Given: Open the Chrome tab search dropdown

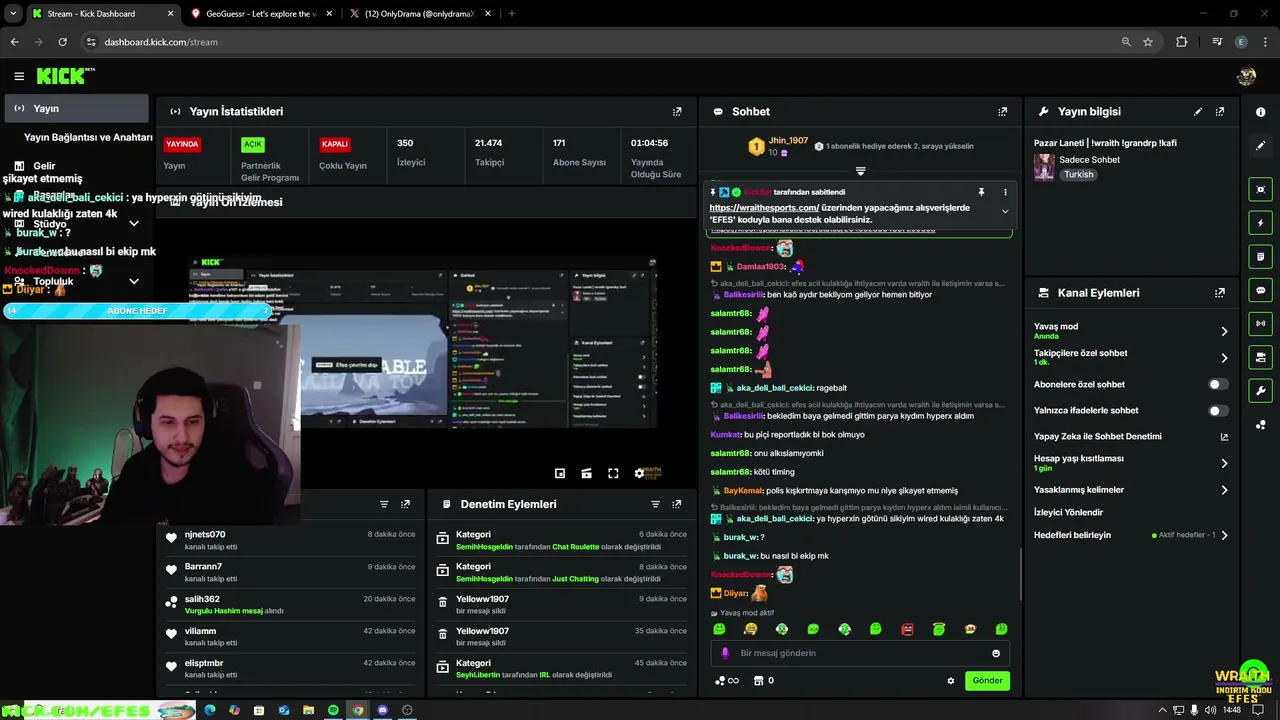Looking at the screenshot, I should [x=13, y=14].
